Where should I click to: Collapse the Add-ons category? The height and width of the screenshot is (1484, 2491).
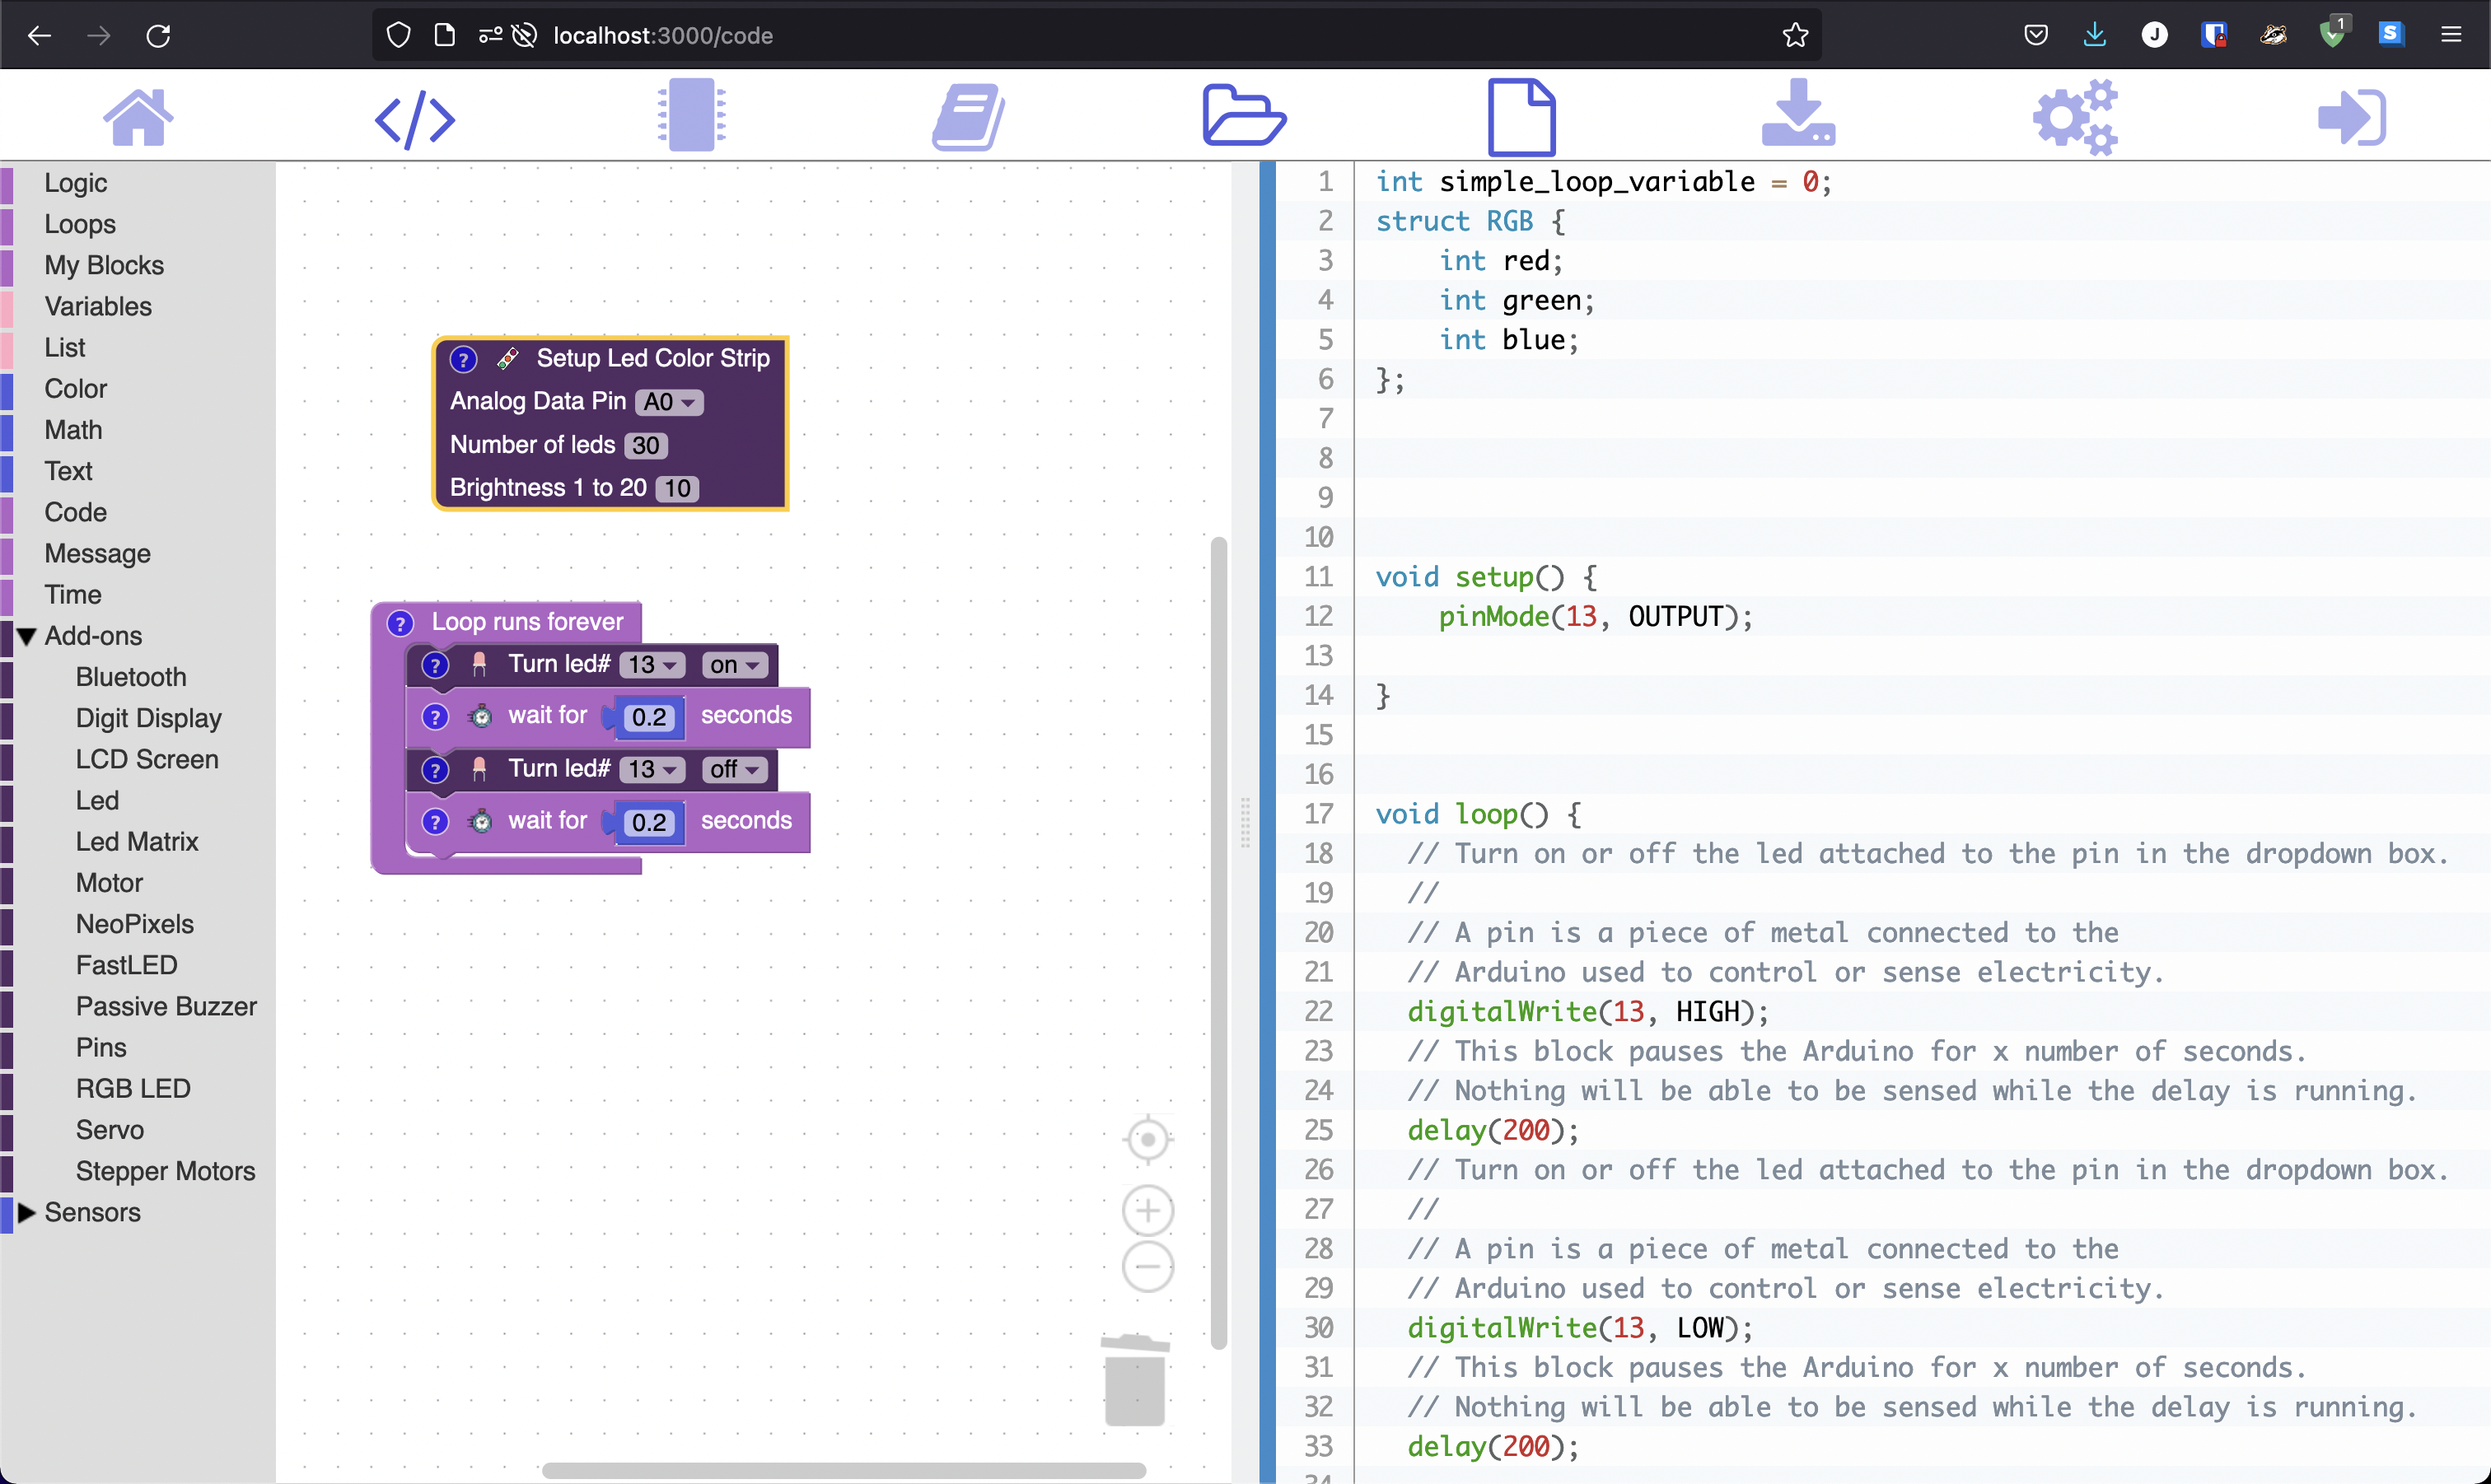(x=28, y=636)
